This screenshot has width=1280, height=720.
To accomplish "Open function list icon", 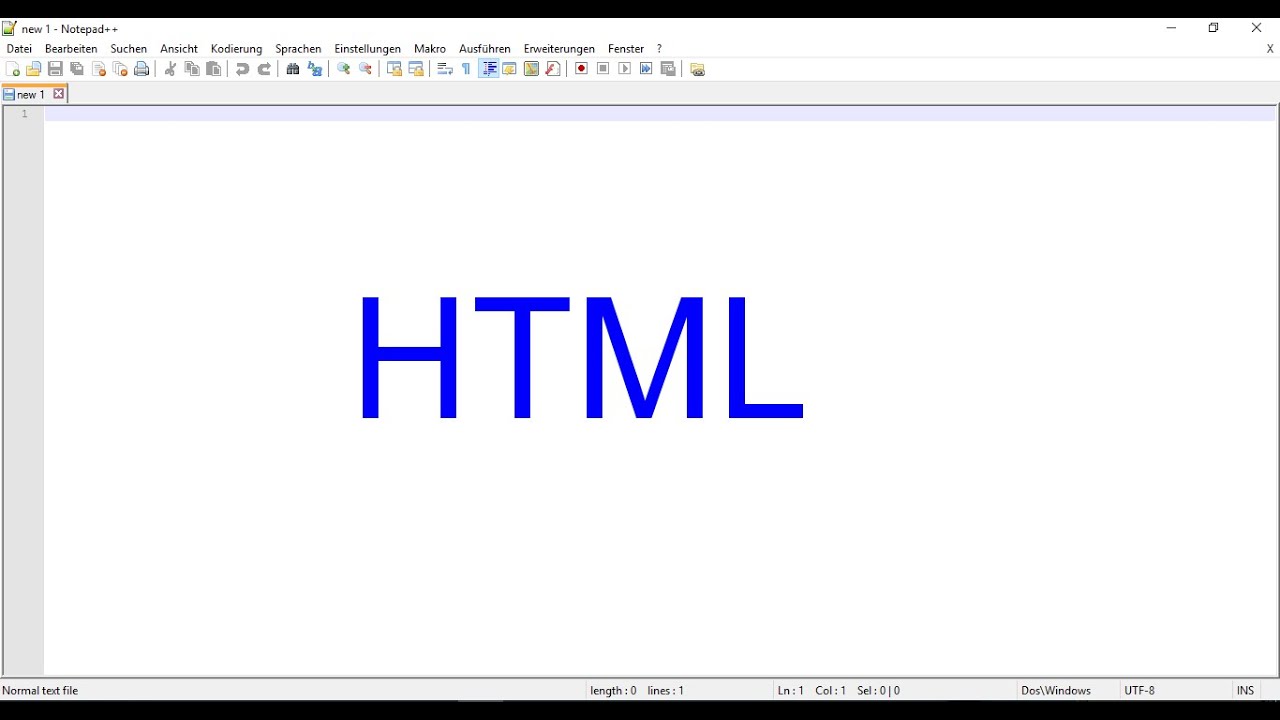I will [553, 69].
